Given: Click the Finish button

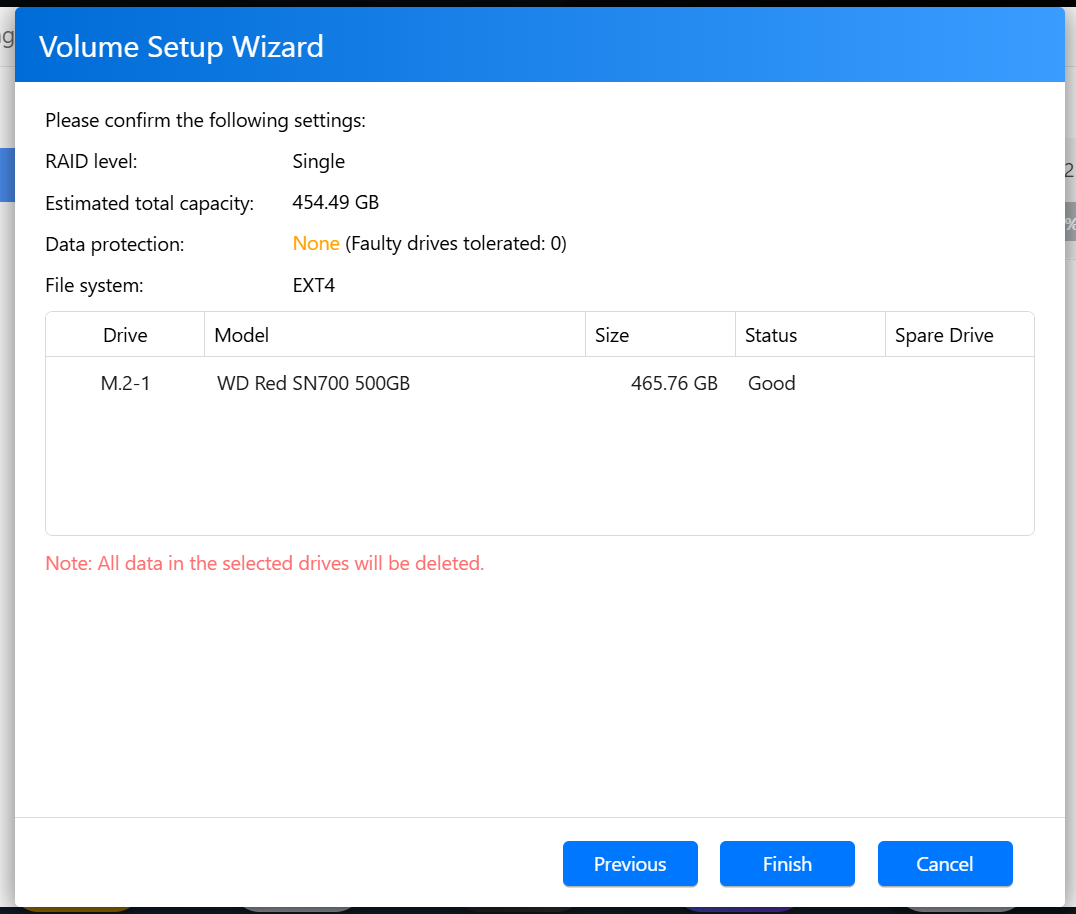Looking at the screenshot, I should [x=787, y=863].
